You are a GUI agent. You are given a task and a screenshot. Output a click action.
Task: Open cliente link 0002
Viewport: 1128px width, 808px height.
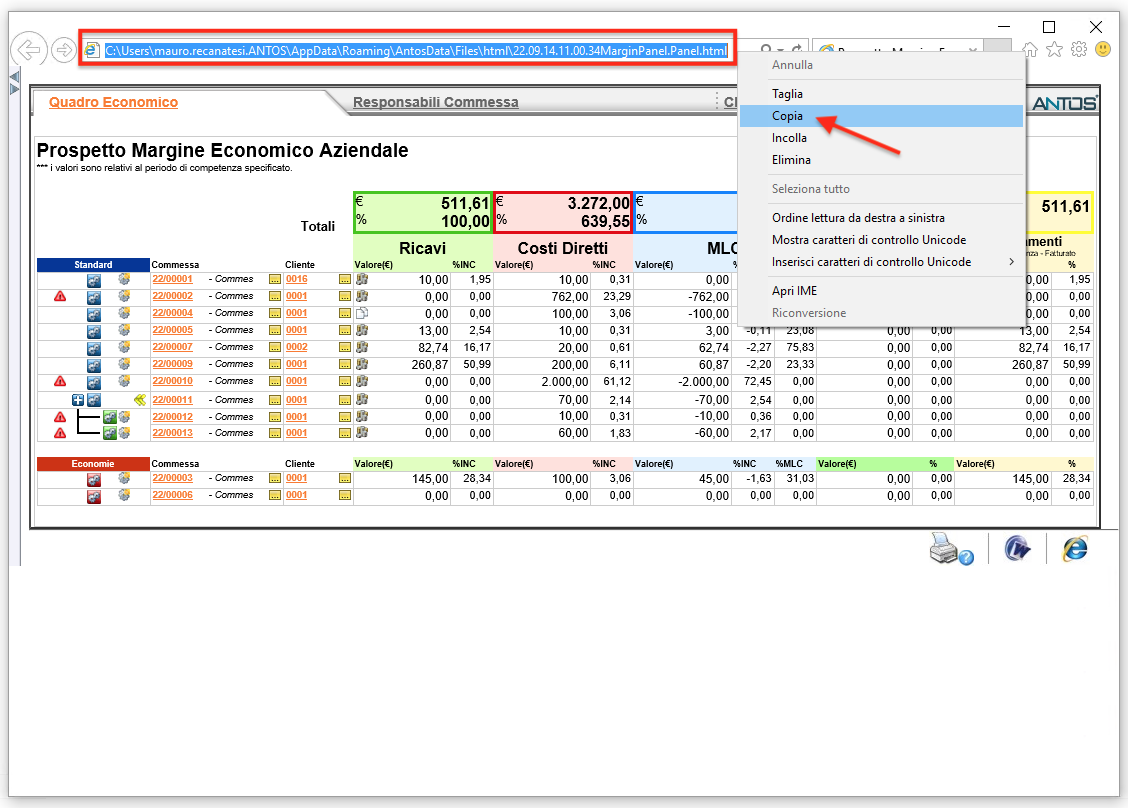click(296, 347)
